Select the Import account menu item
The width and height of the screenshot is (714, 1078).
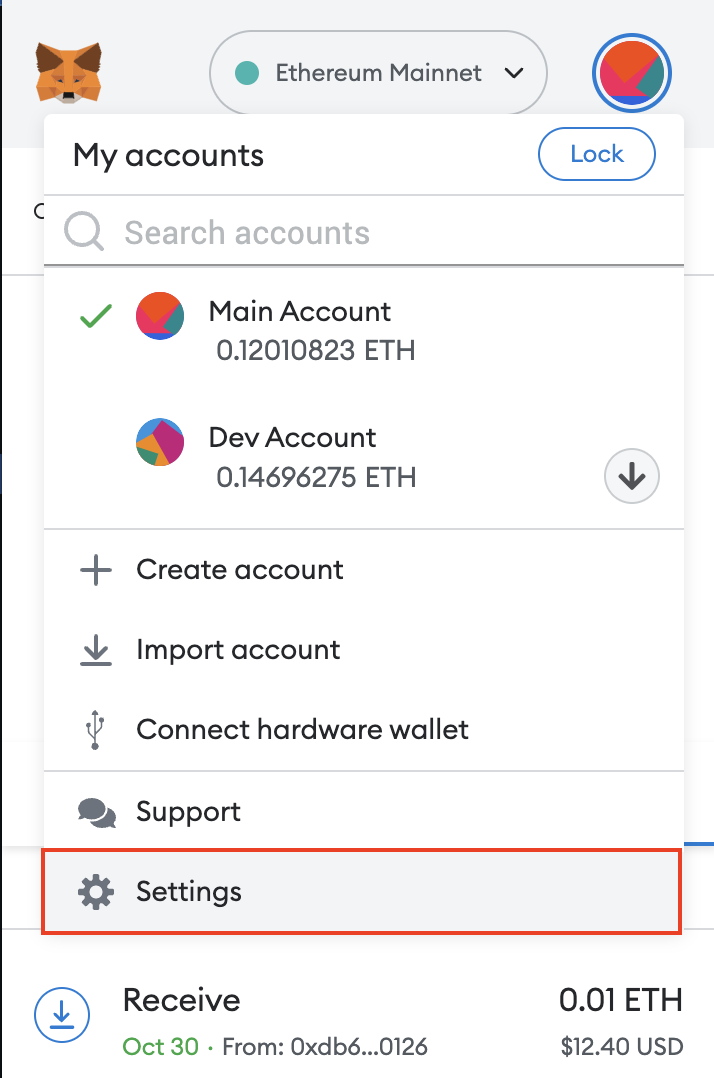238,650
